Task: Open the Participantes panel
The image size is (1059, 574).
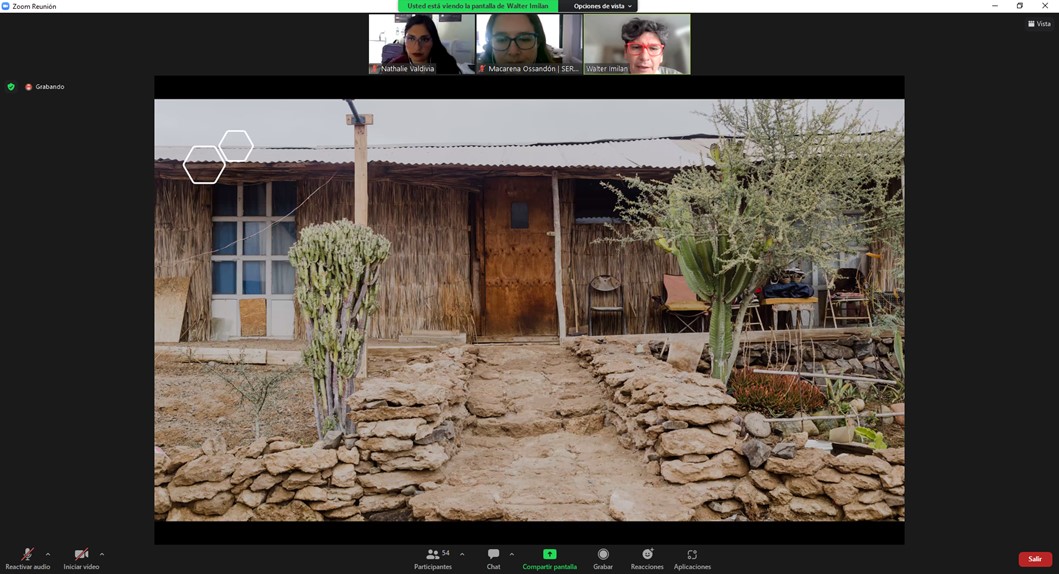Action: (x=433, y=558)
